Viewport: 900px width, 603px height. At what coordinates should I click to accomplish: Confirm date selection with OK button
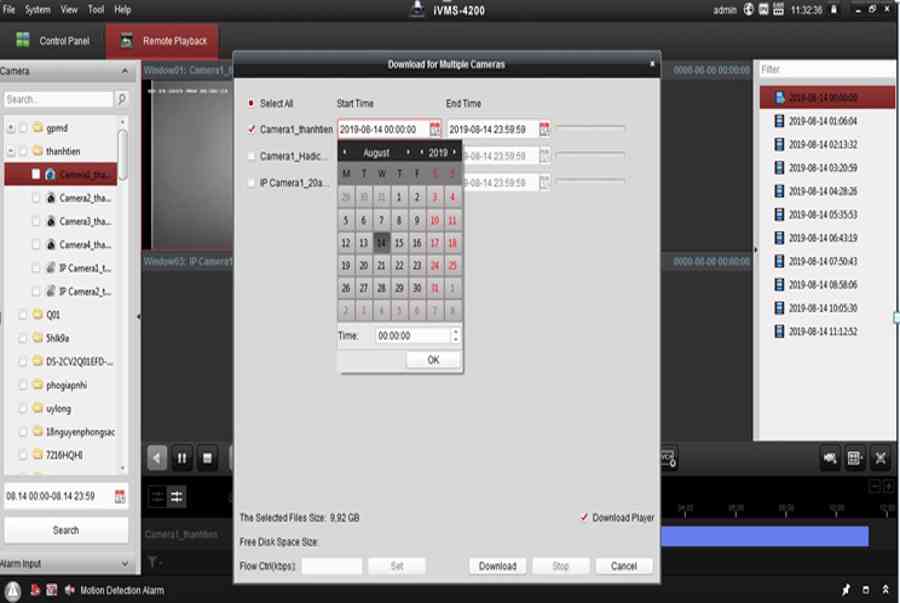tap(432, 359)
